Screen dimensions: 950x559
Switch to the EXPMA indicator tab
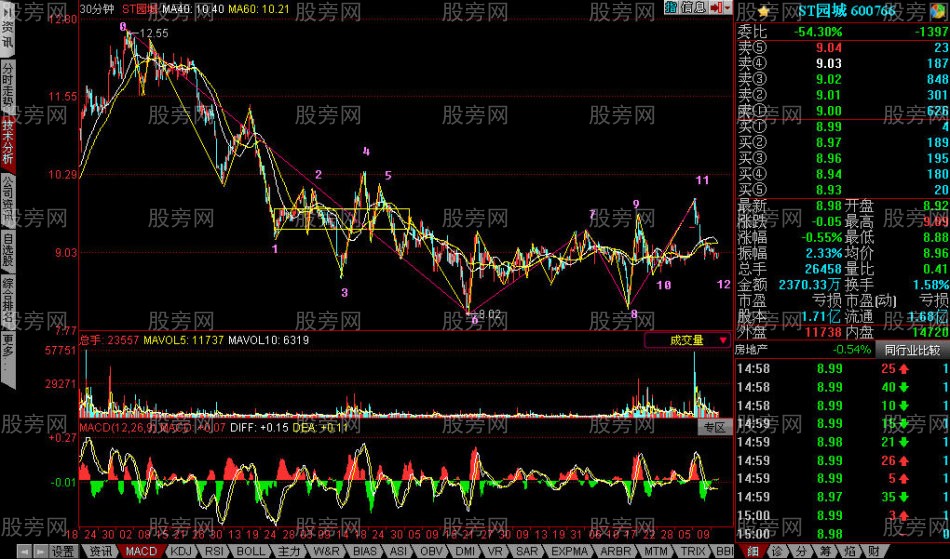570,552
